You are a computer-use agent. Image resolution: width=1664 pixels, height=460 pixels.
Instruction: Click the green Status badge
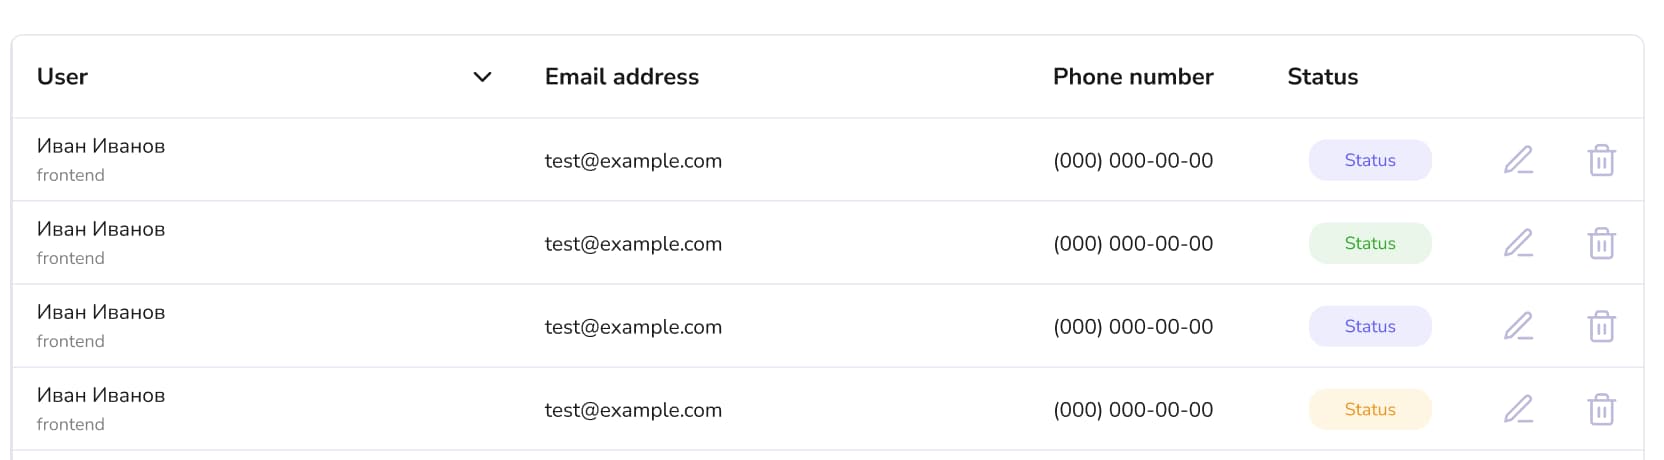[x=1370, y=243]
